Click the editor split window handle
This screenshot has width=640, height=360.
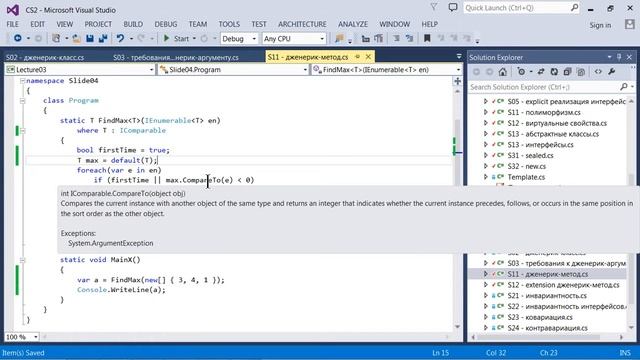tap(458, 81)
